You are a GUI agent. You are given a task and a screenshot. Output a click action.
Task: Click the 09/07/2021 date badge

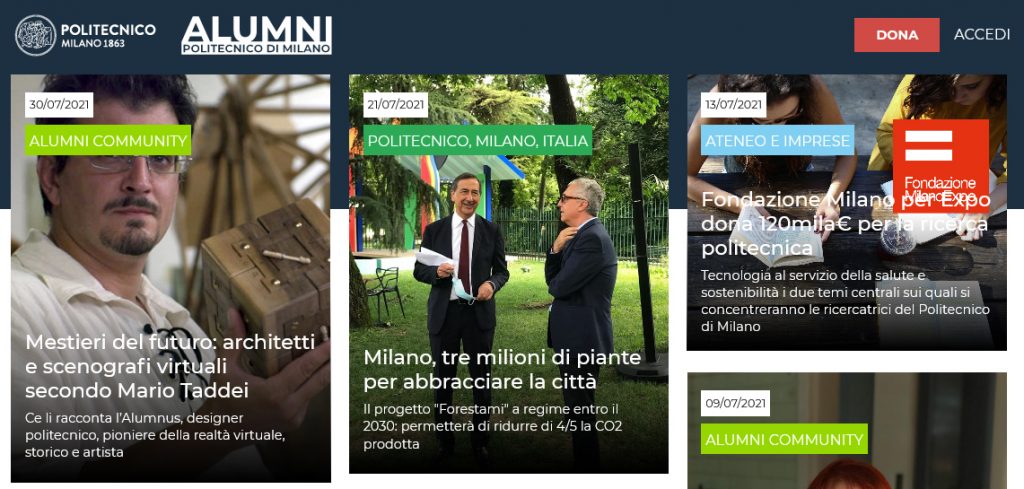coord(735,403)
